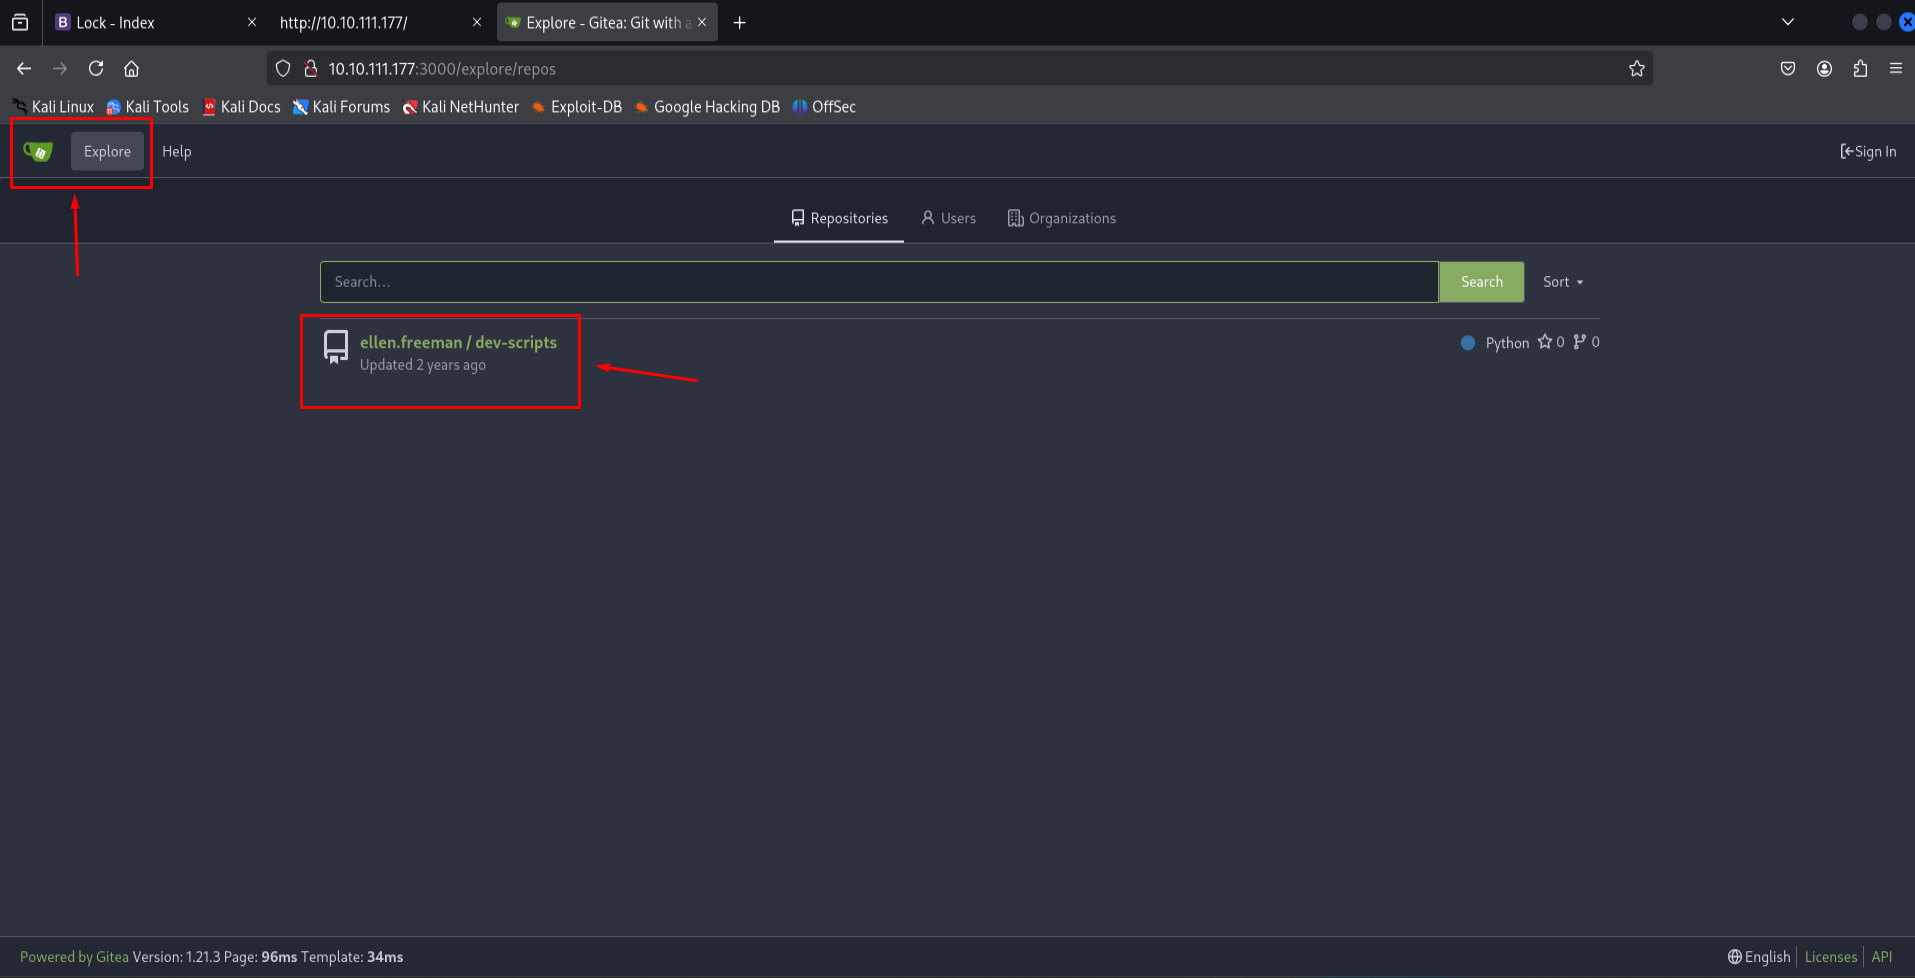Open the OffSec bookmark
The height and width of the screenshot is (978, 1915).
(x=824, y=107)
